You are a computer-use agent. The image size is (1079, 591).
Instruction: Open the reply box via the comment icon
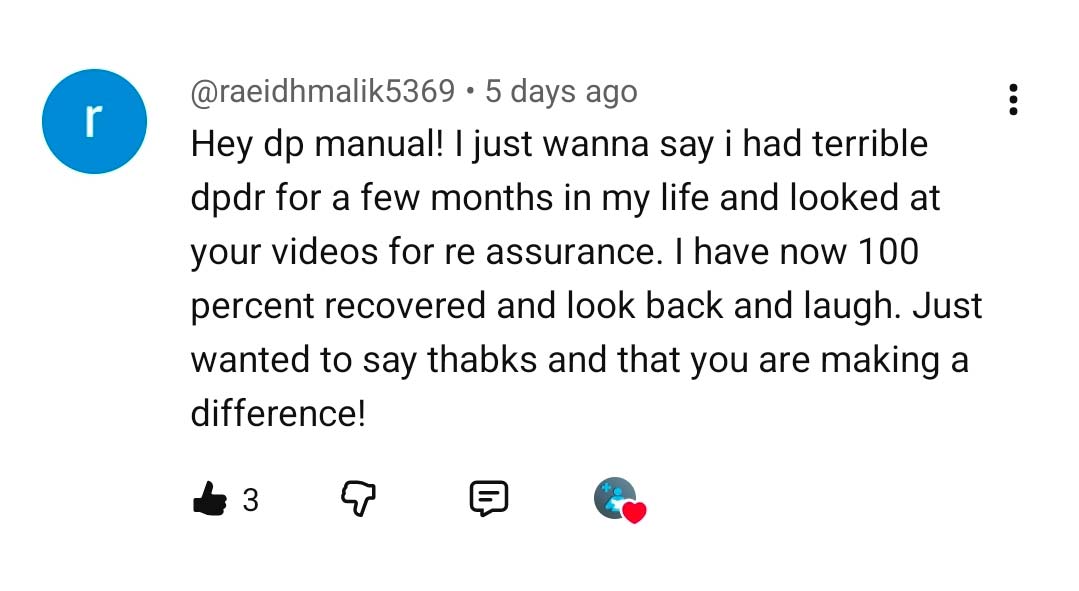click(487, 499)
